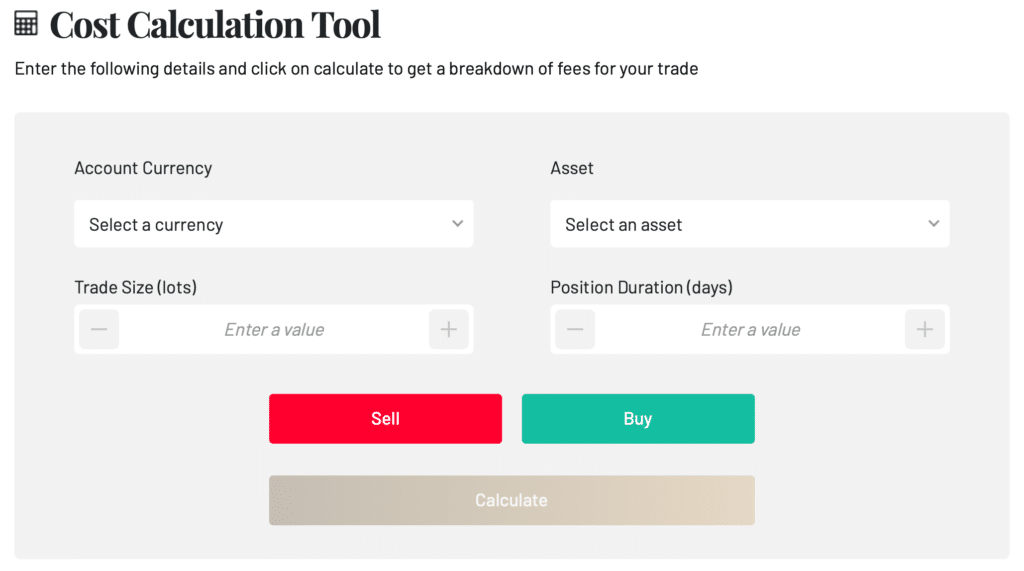Click the Calculate button
The width and height of the screenshot is (1024, 571).
512,500
